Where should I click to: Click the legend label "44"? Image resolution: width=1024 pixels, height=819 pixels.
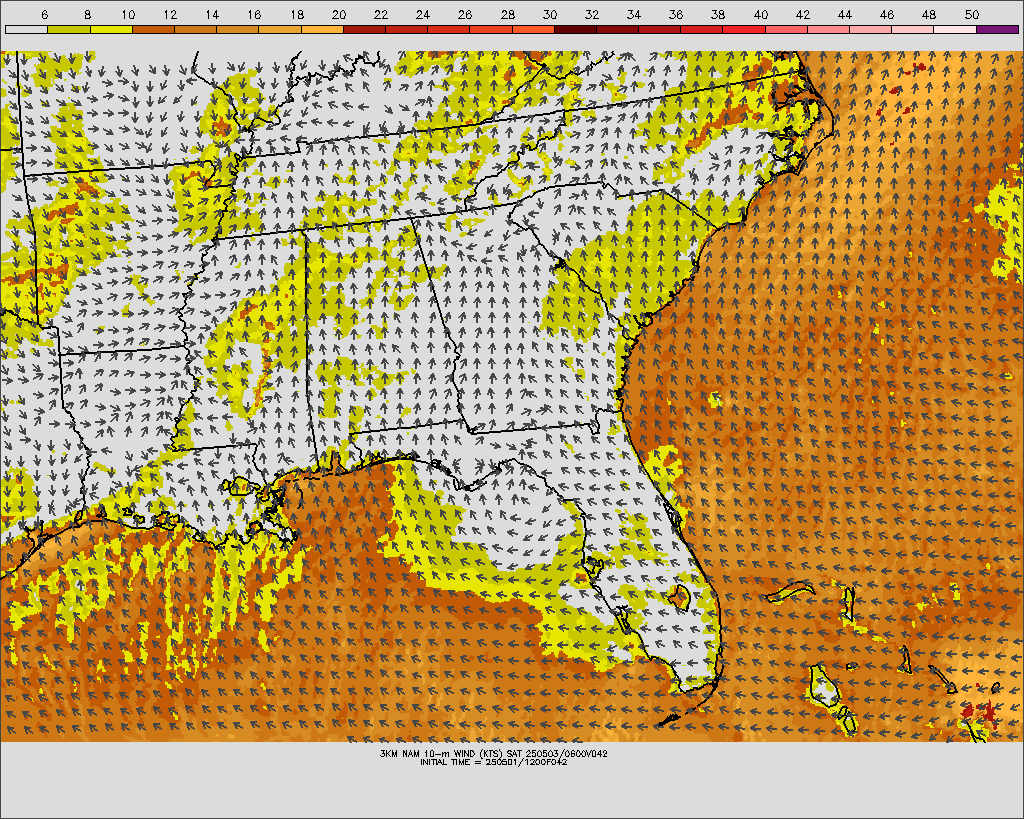point(845,14)
